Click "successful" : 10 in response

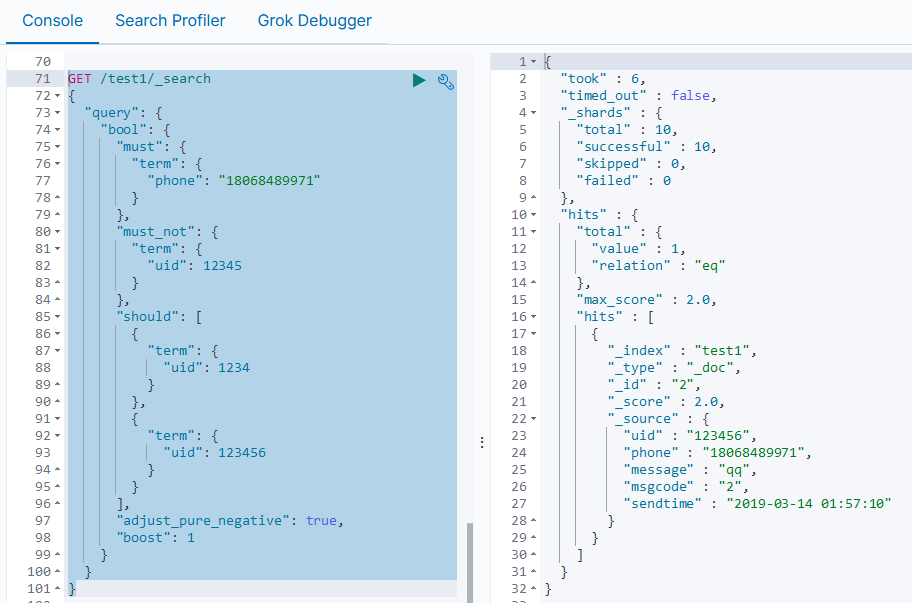[x=646, y=147]
